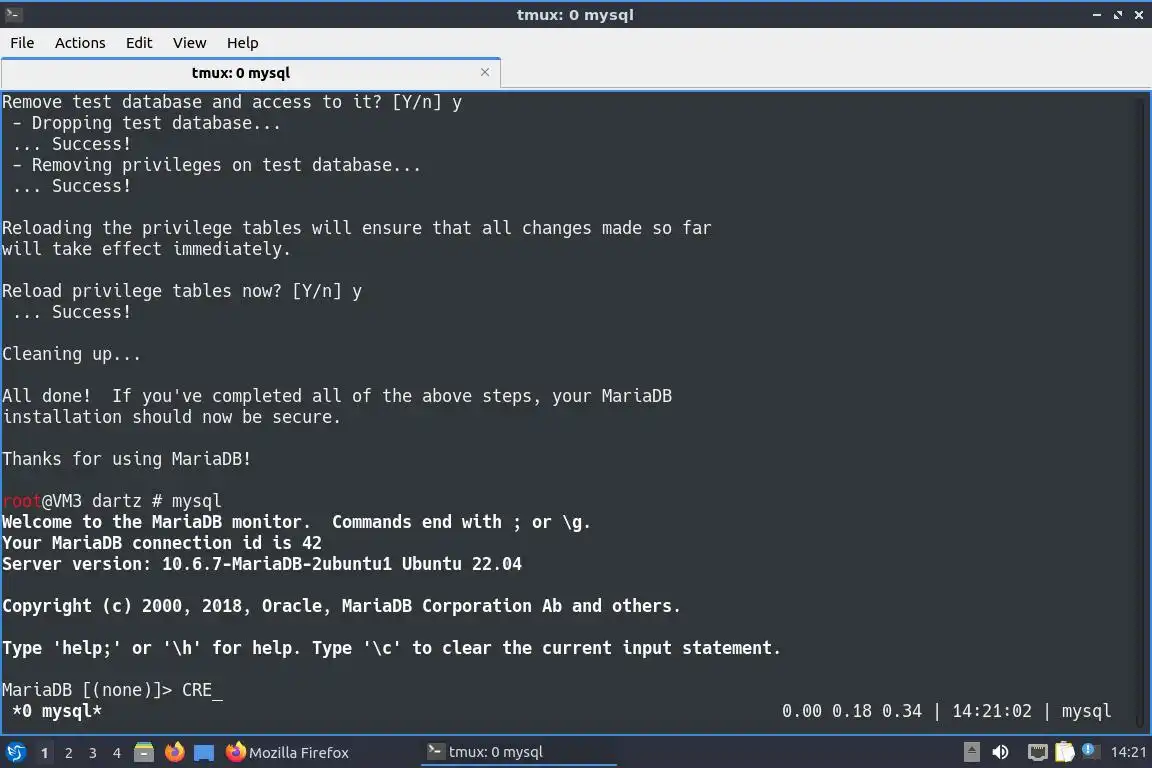
Task: Open the clipboard manager tray icon
Action: coord(1065,752)
